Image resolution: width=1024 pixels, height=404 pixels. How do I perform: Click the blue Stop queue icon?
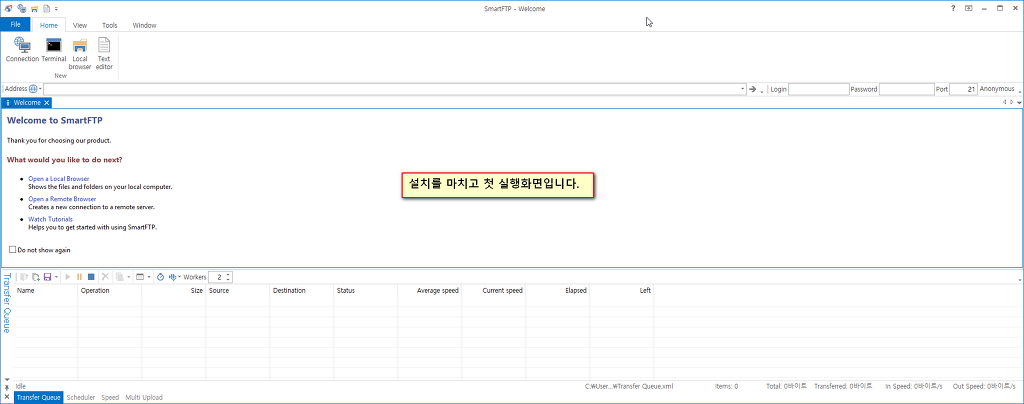[91, 276]
